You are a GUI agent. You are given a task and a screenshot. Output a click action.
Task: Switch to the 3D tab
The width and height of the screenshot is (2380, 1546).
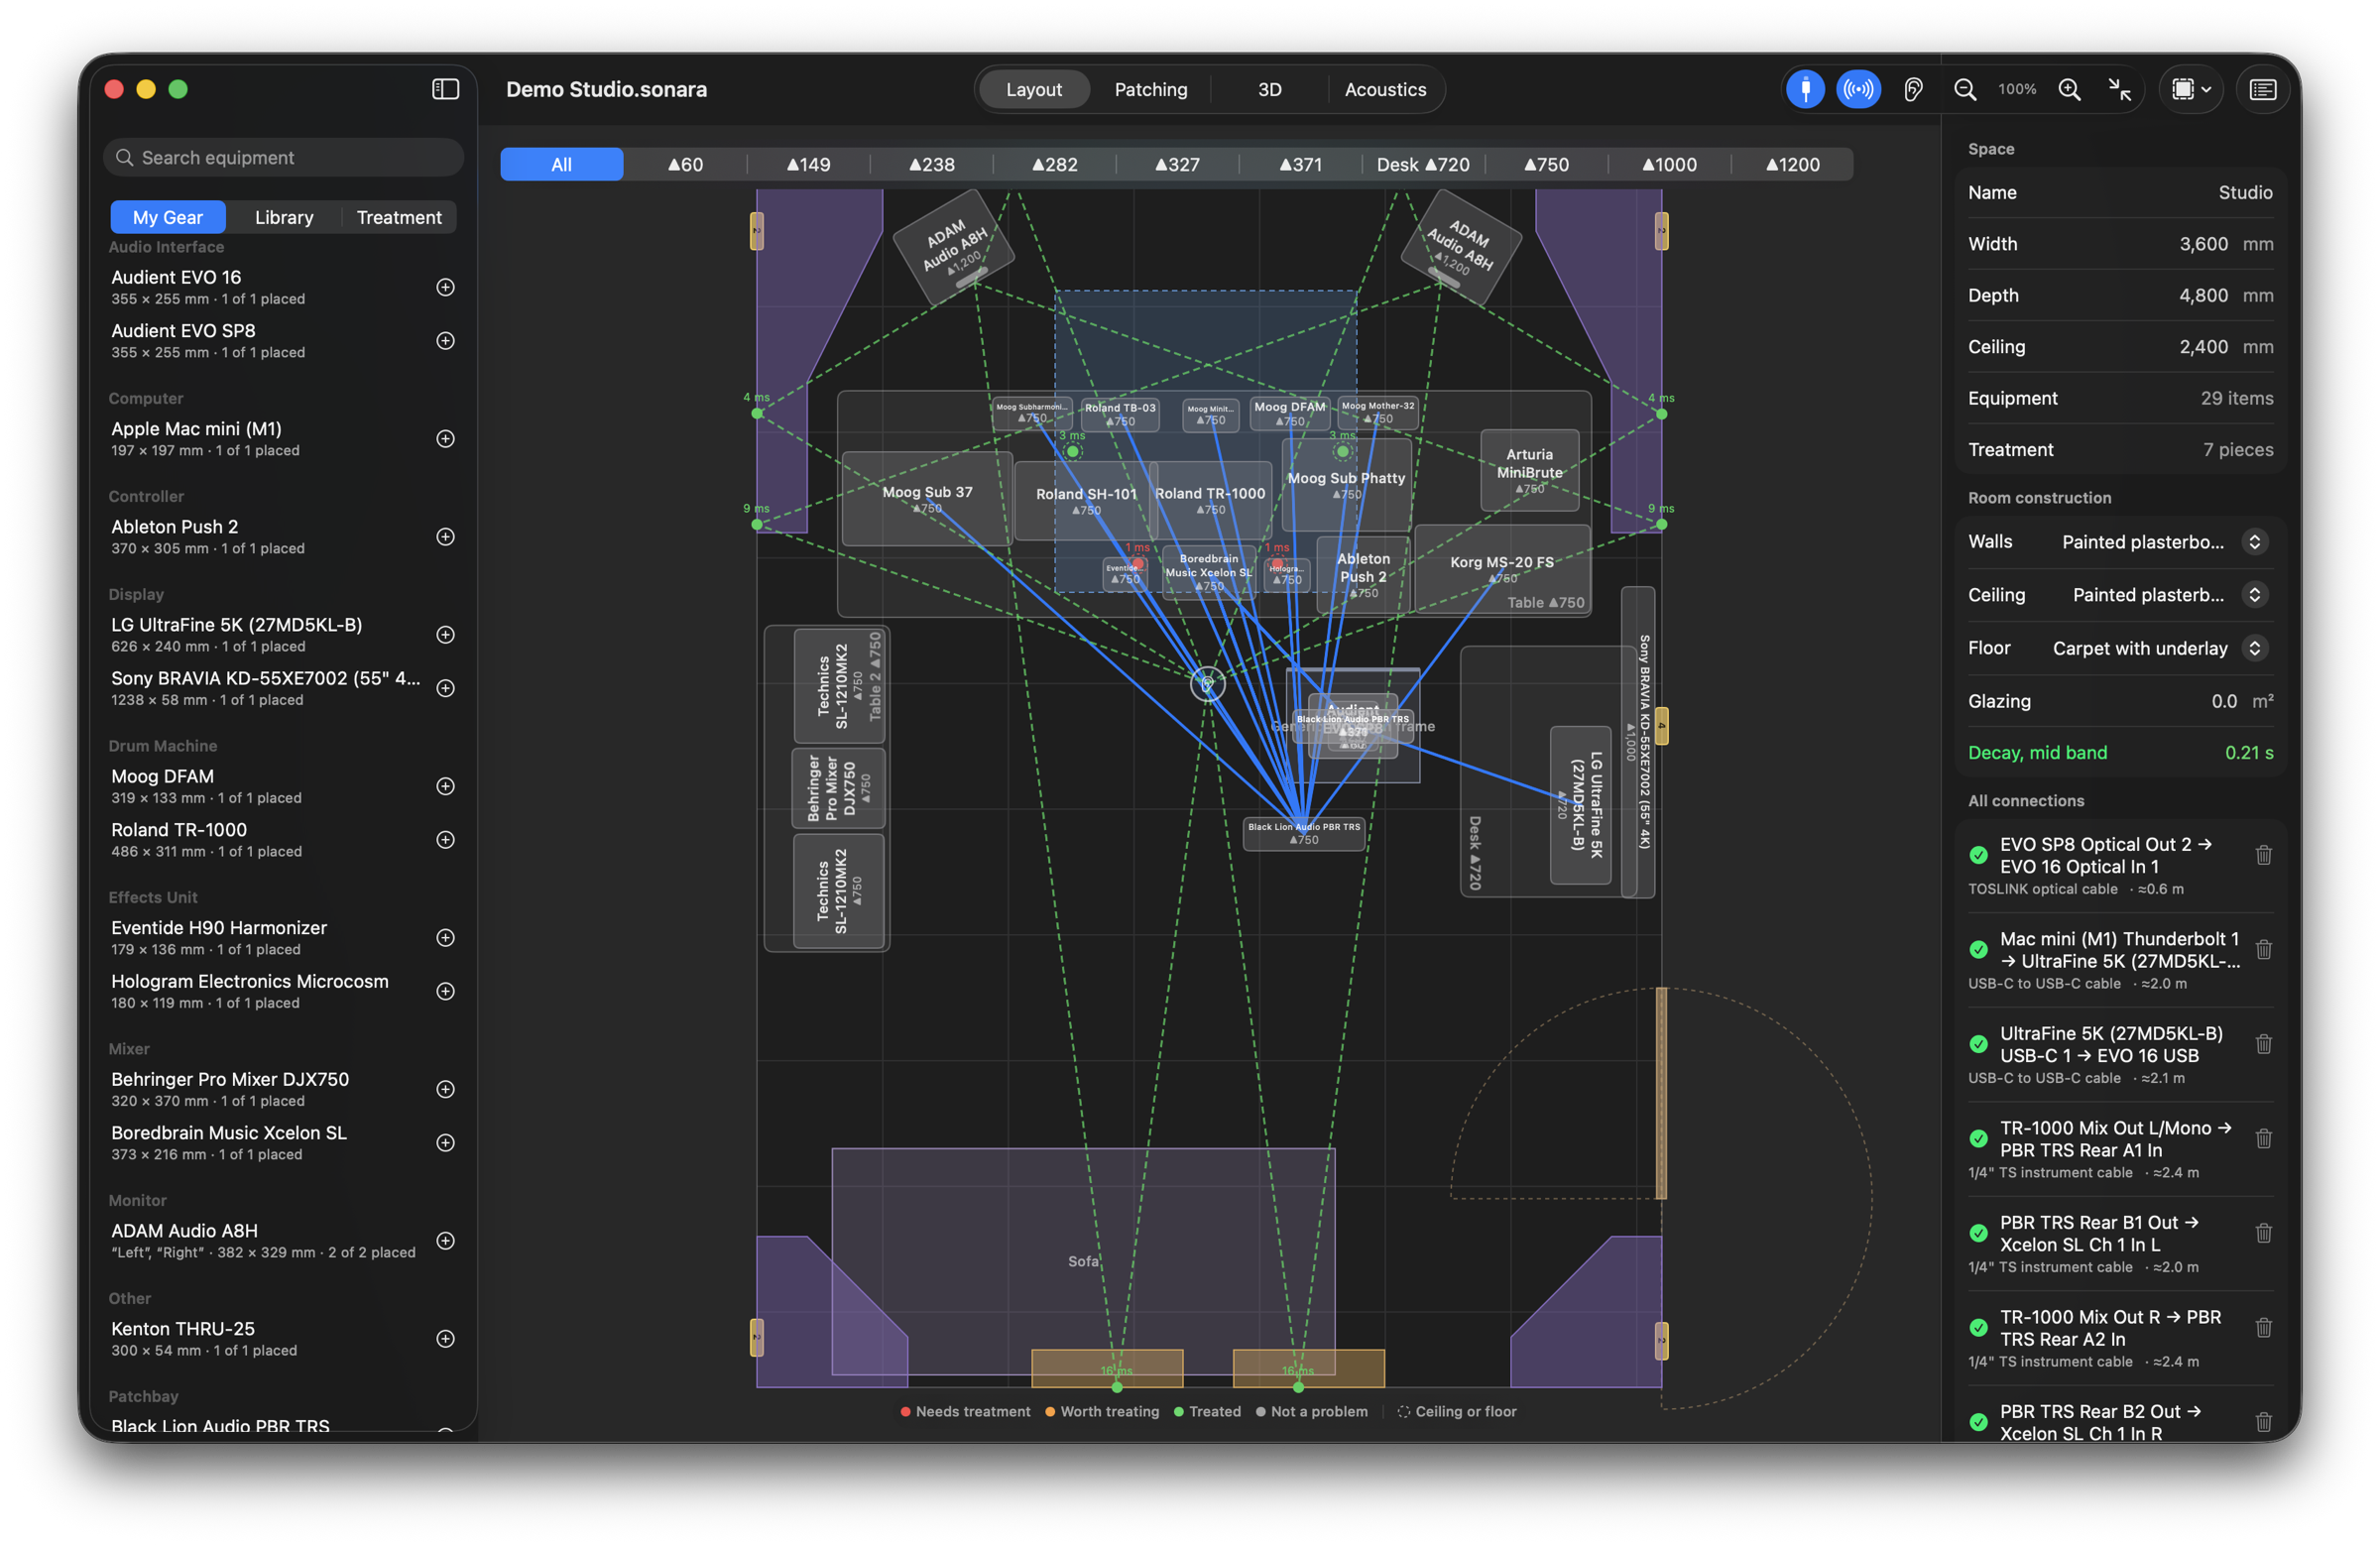(1269, 89)
